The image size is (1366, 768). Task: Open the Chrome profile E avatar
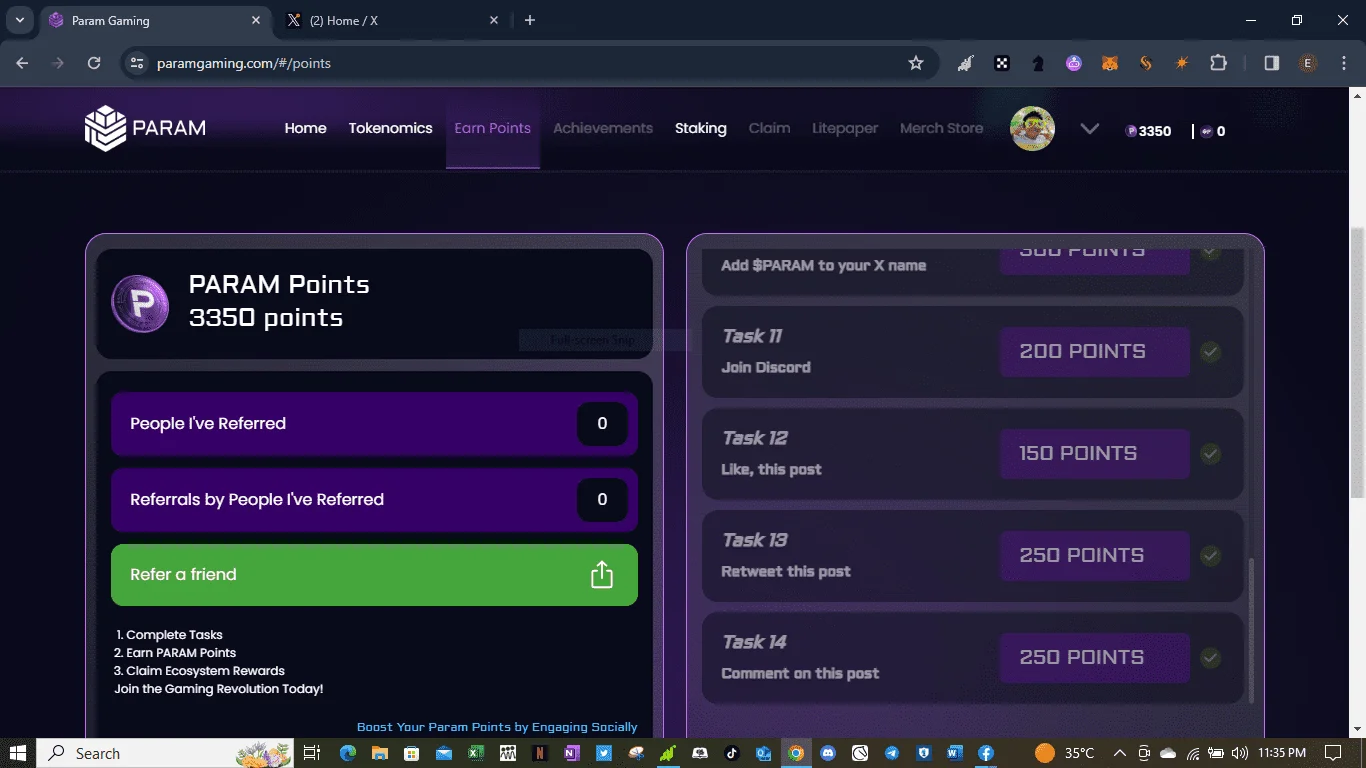click(x=1308, y=63)
